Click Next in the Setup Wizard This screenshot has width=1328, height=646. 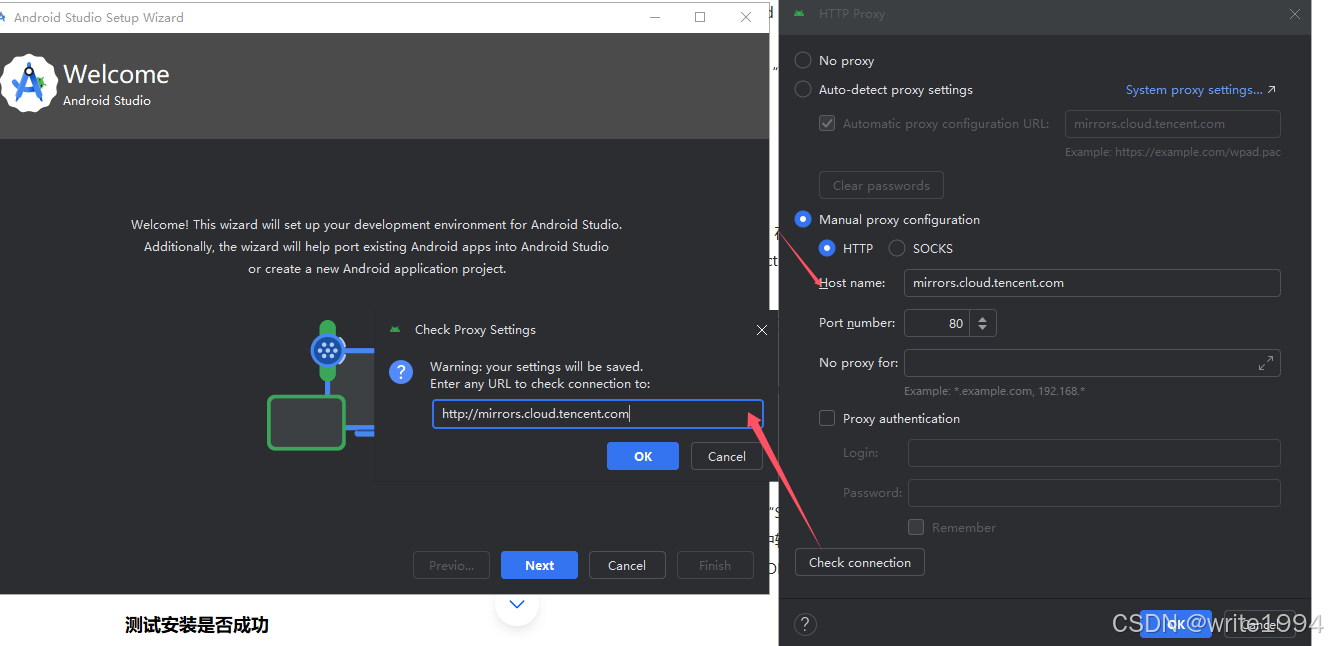tap(540, 565)
